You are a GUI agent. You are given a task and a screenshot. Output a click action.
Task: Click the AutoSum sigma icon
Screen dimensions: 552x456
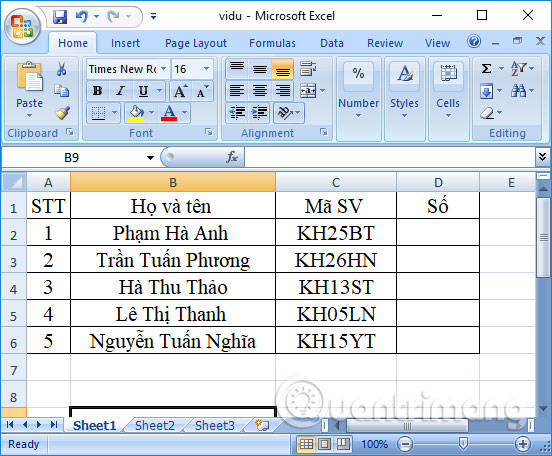pyautogui.click(x=487, y=68)
